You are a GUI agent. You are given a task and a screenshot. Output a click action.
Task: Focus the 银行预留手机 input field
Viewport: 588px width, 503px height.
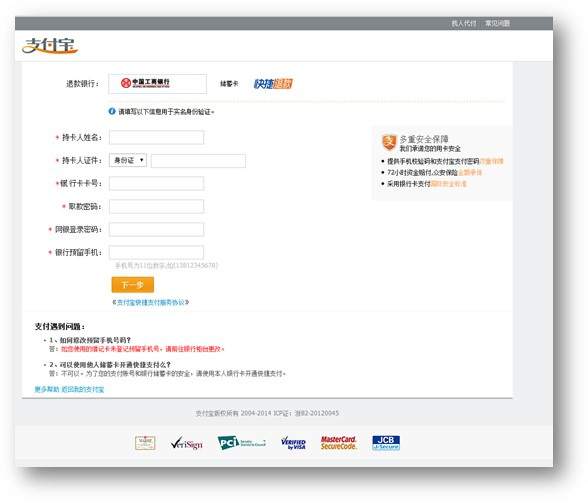coord(156,252)
